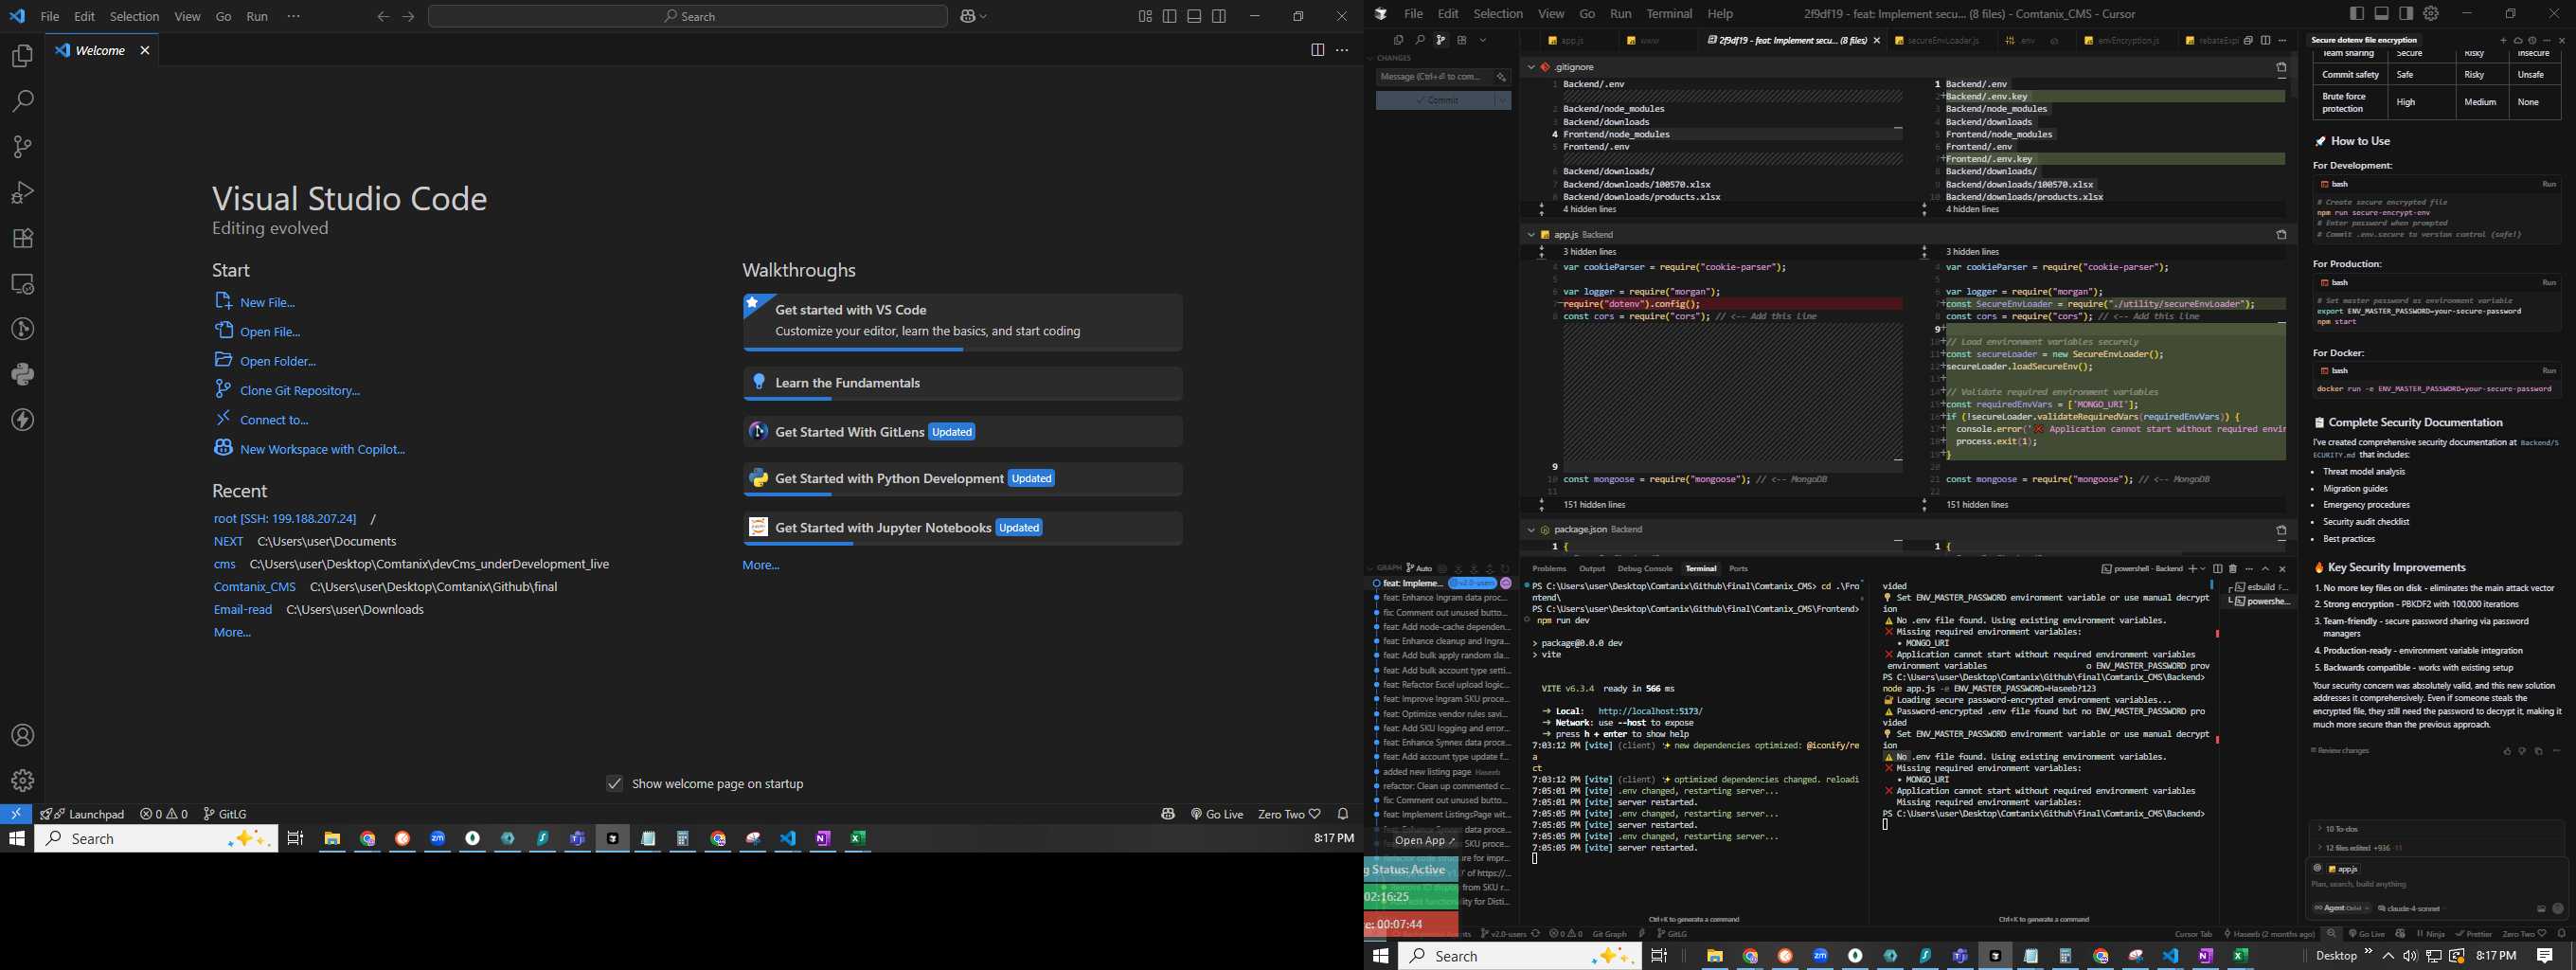Screen dimensions: 2576x970
Task: Open Manage gear in VS Code sidebar
Action: tap(22, 781)
